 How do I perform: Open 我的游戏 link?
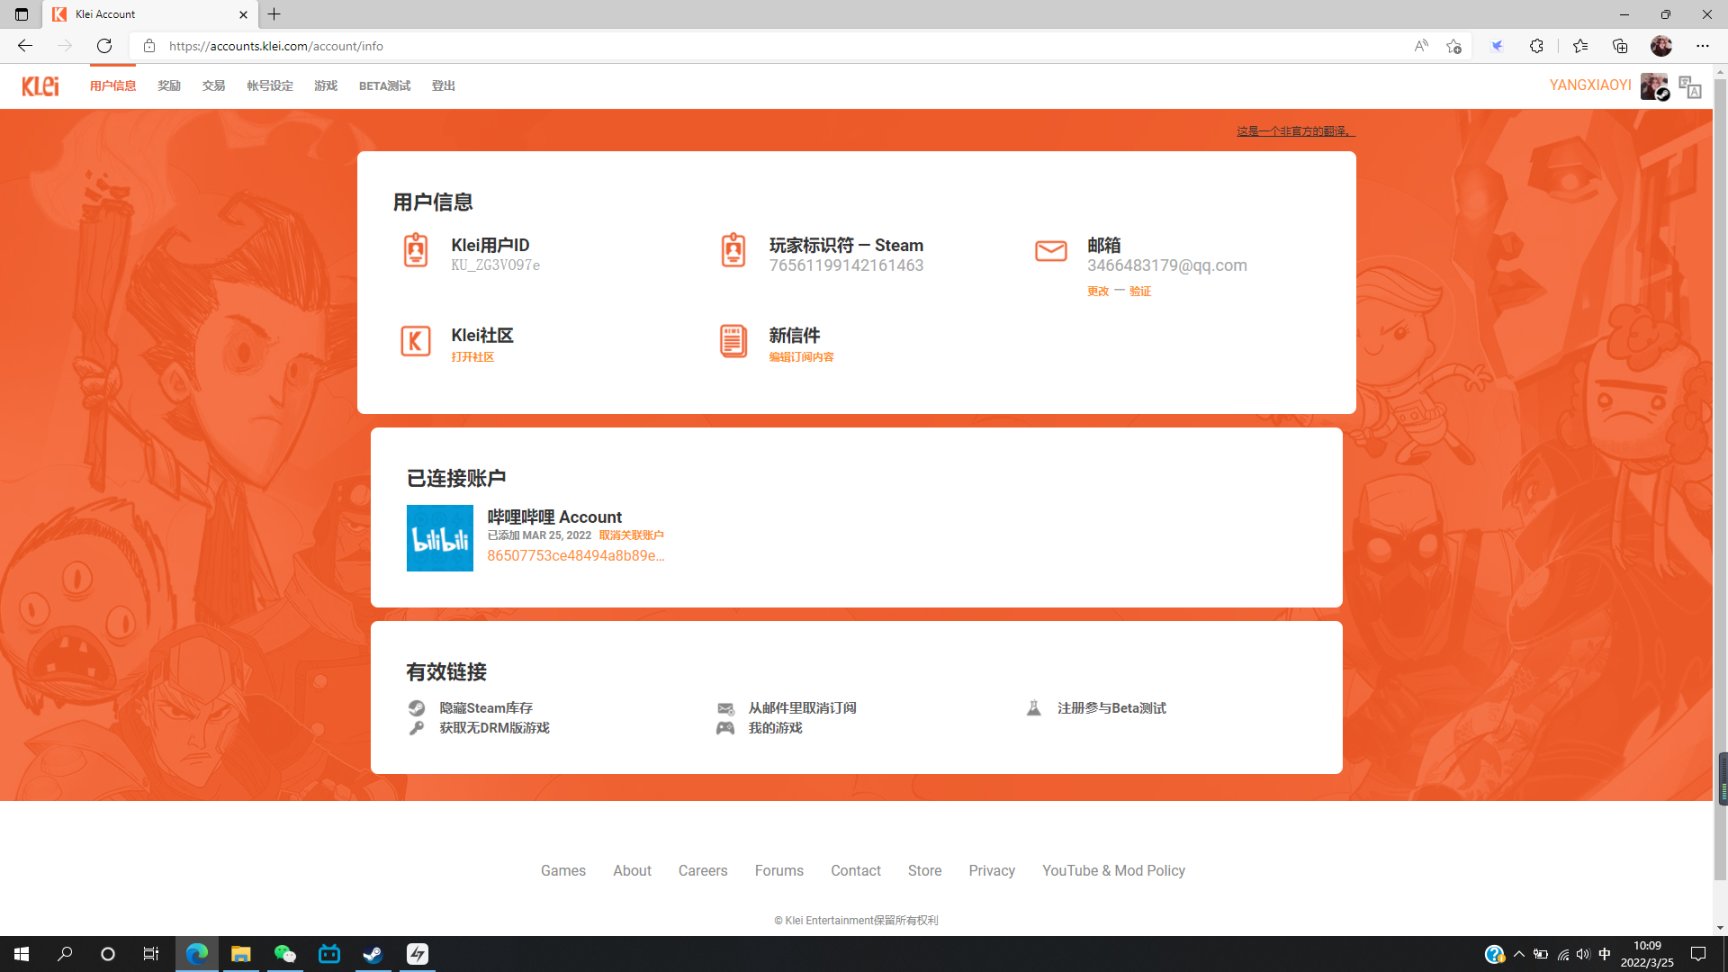[x=775, y=728]
